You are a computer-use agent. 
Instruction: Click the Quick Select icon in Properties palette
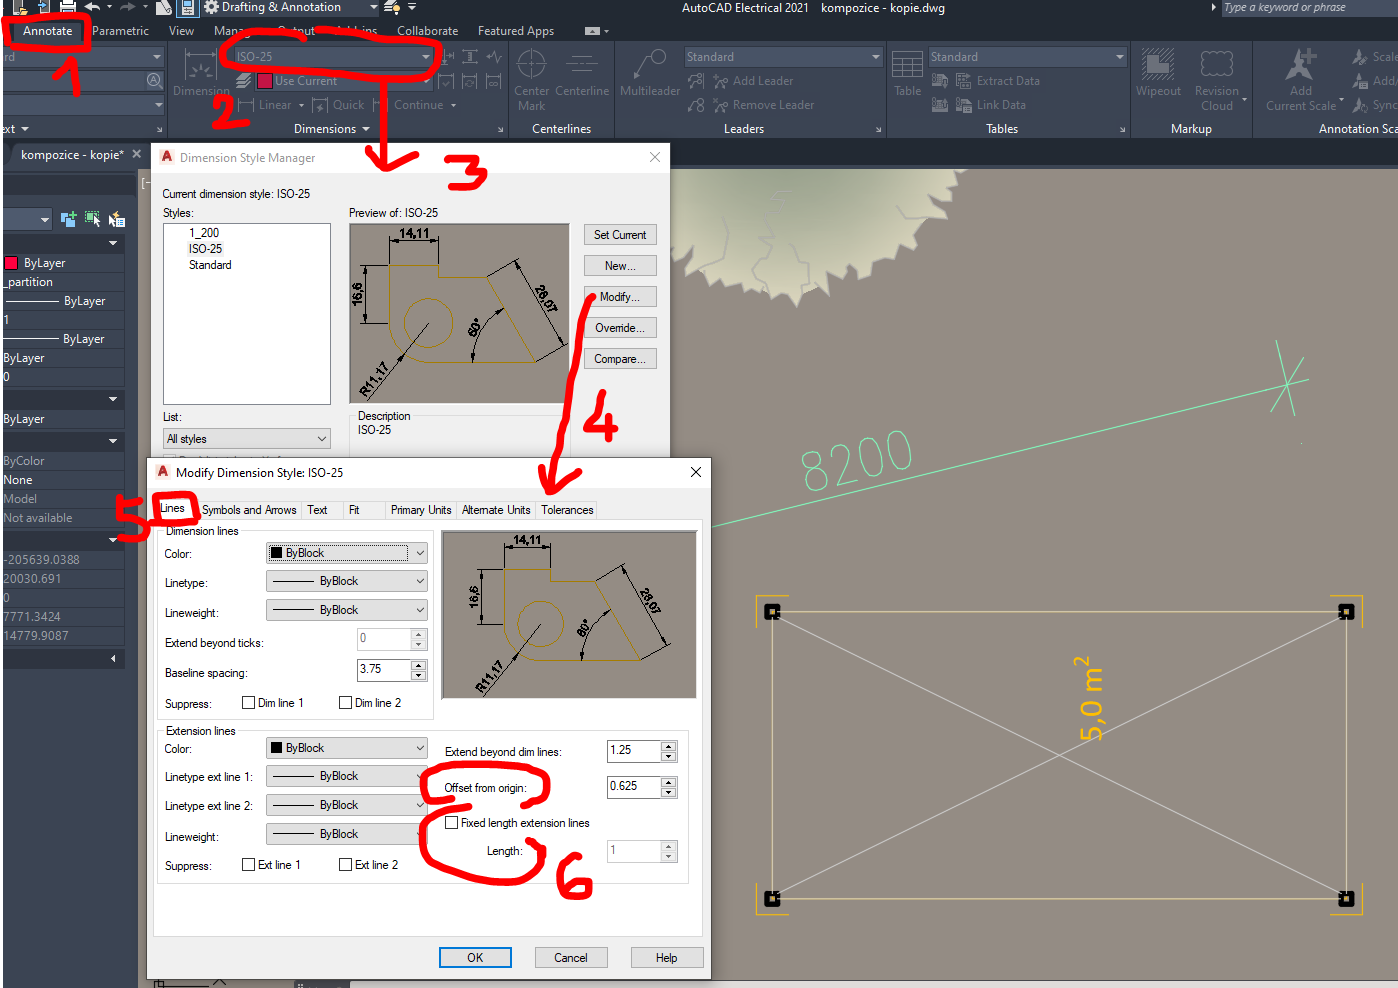117,219
